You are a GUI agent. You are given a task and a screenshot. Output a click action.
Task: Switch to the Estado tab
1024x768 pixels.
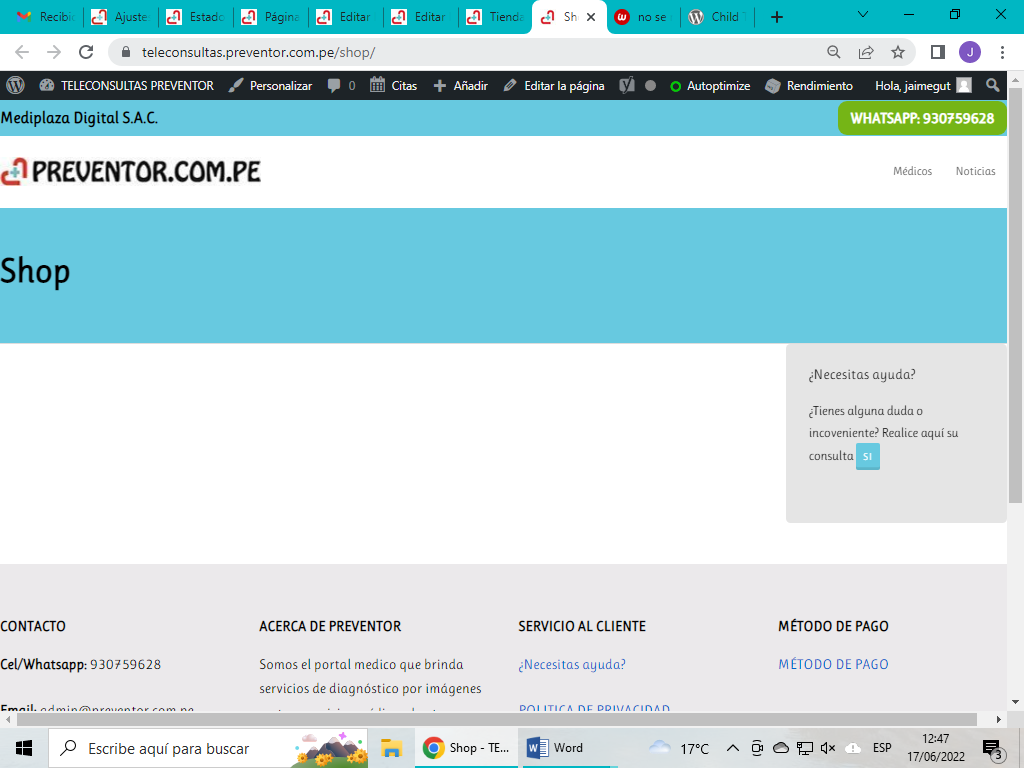pyautogui.click(x=196, y=17)
